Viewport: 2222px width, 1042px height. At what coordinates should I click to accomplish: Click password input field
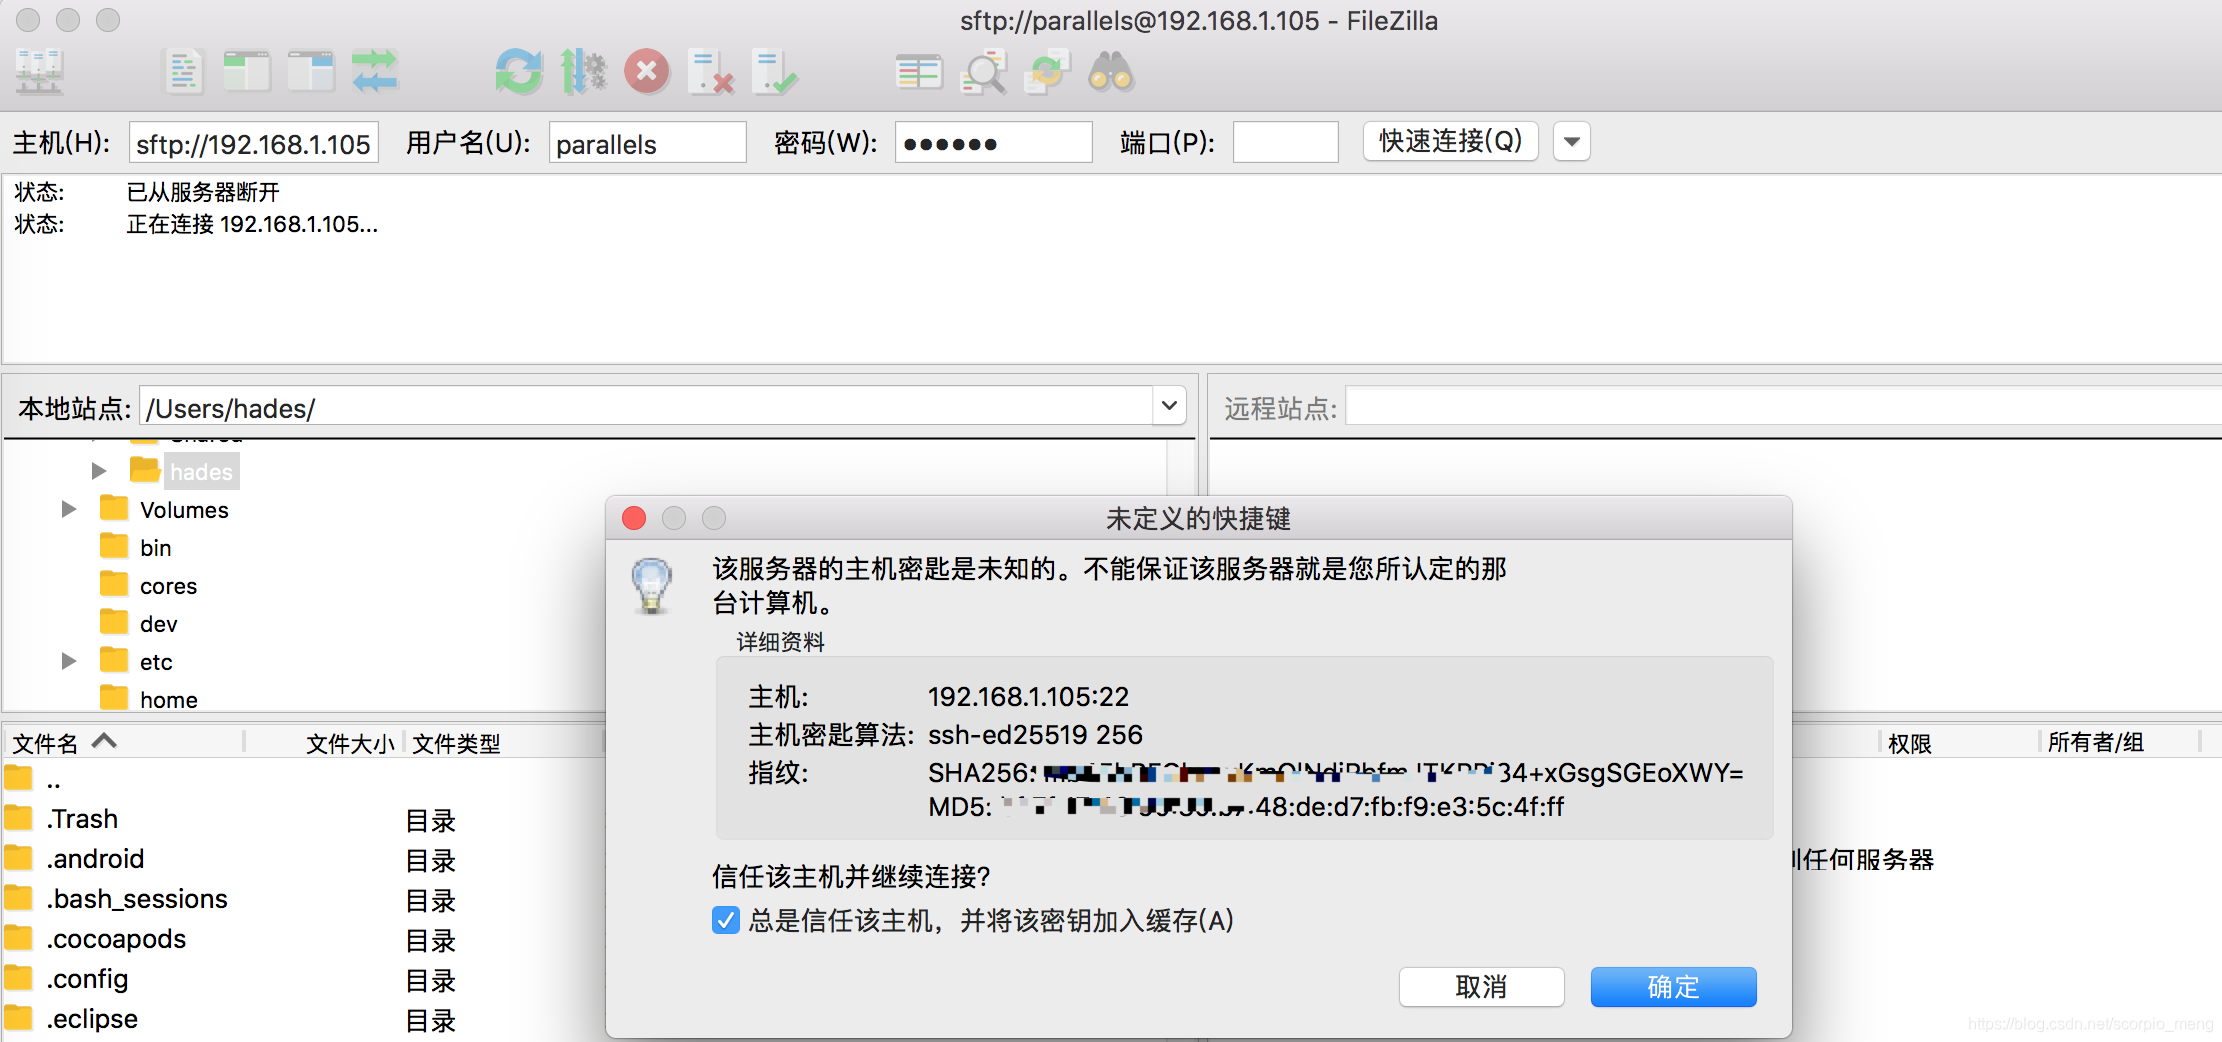[993, 142]
